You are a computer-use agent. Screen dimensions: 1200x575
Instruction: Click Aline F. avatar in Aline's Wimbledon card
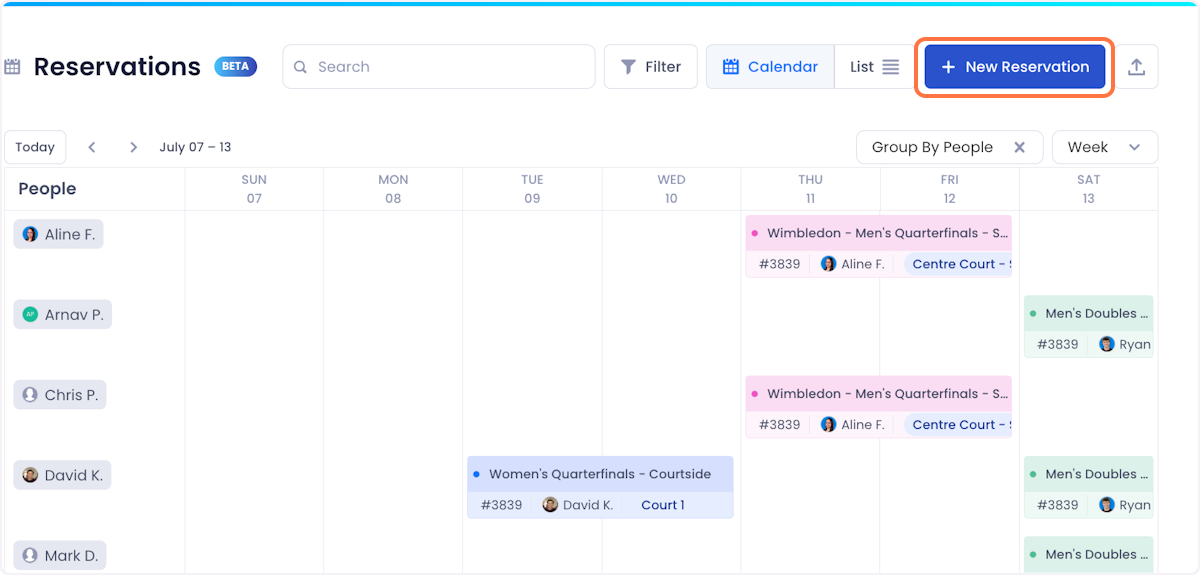(828, 264)
